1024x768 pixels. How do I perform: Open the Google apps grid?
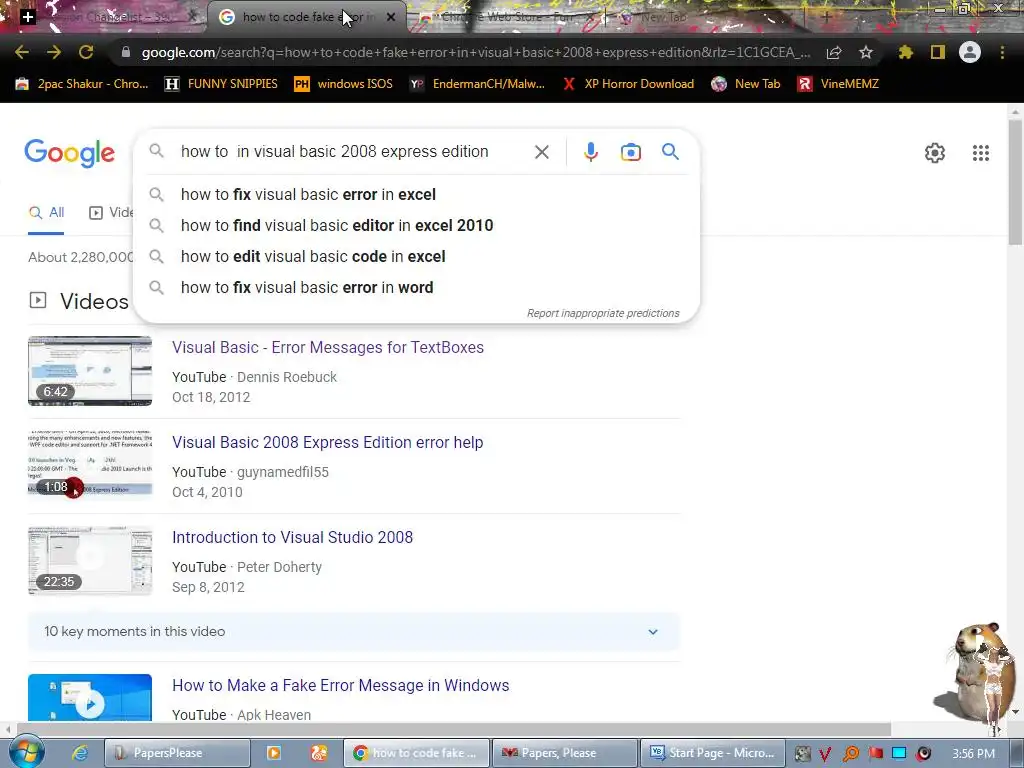pyautogui.click(x=980, y=153)
